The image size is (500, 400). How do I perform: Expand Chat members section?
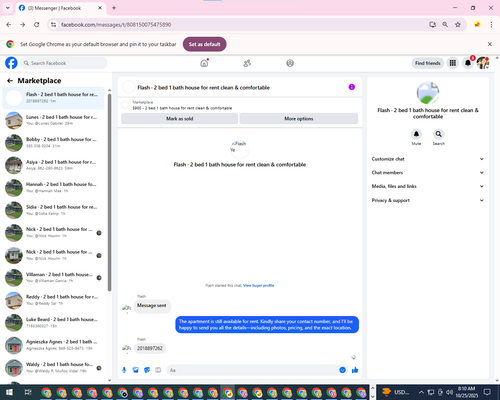[428, 173]
